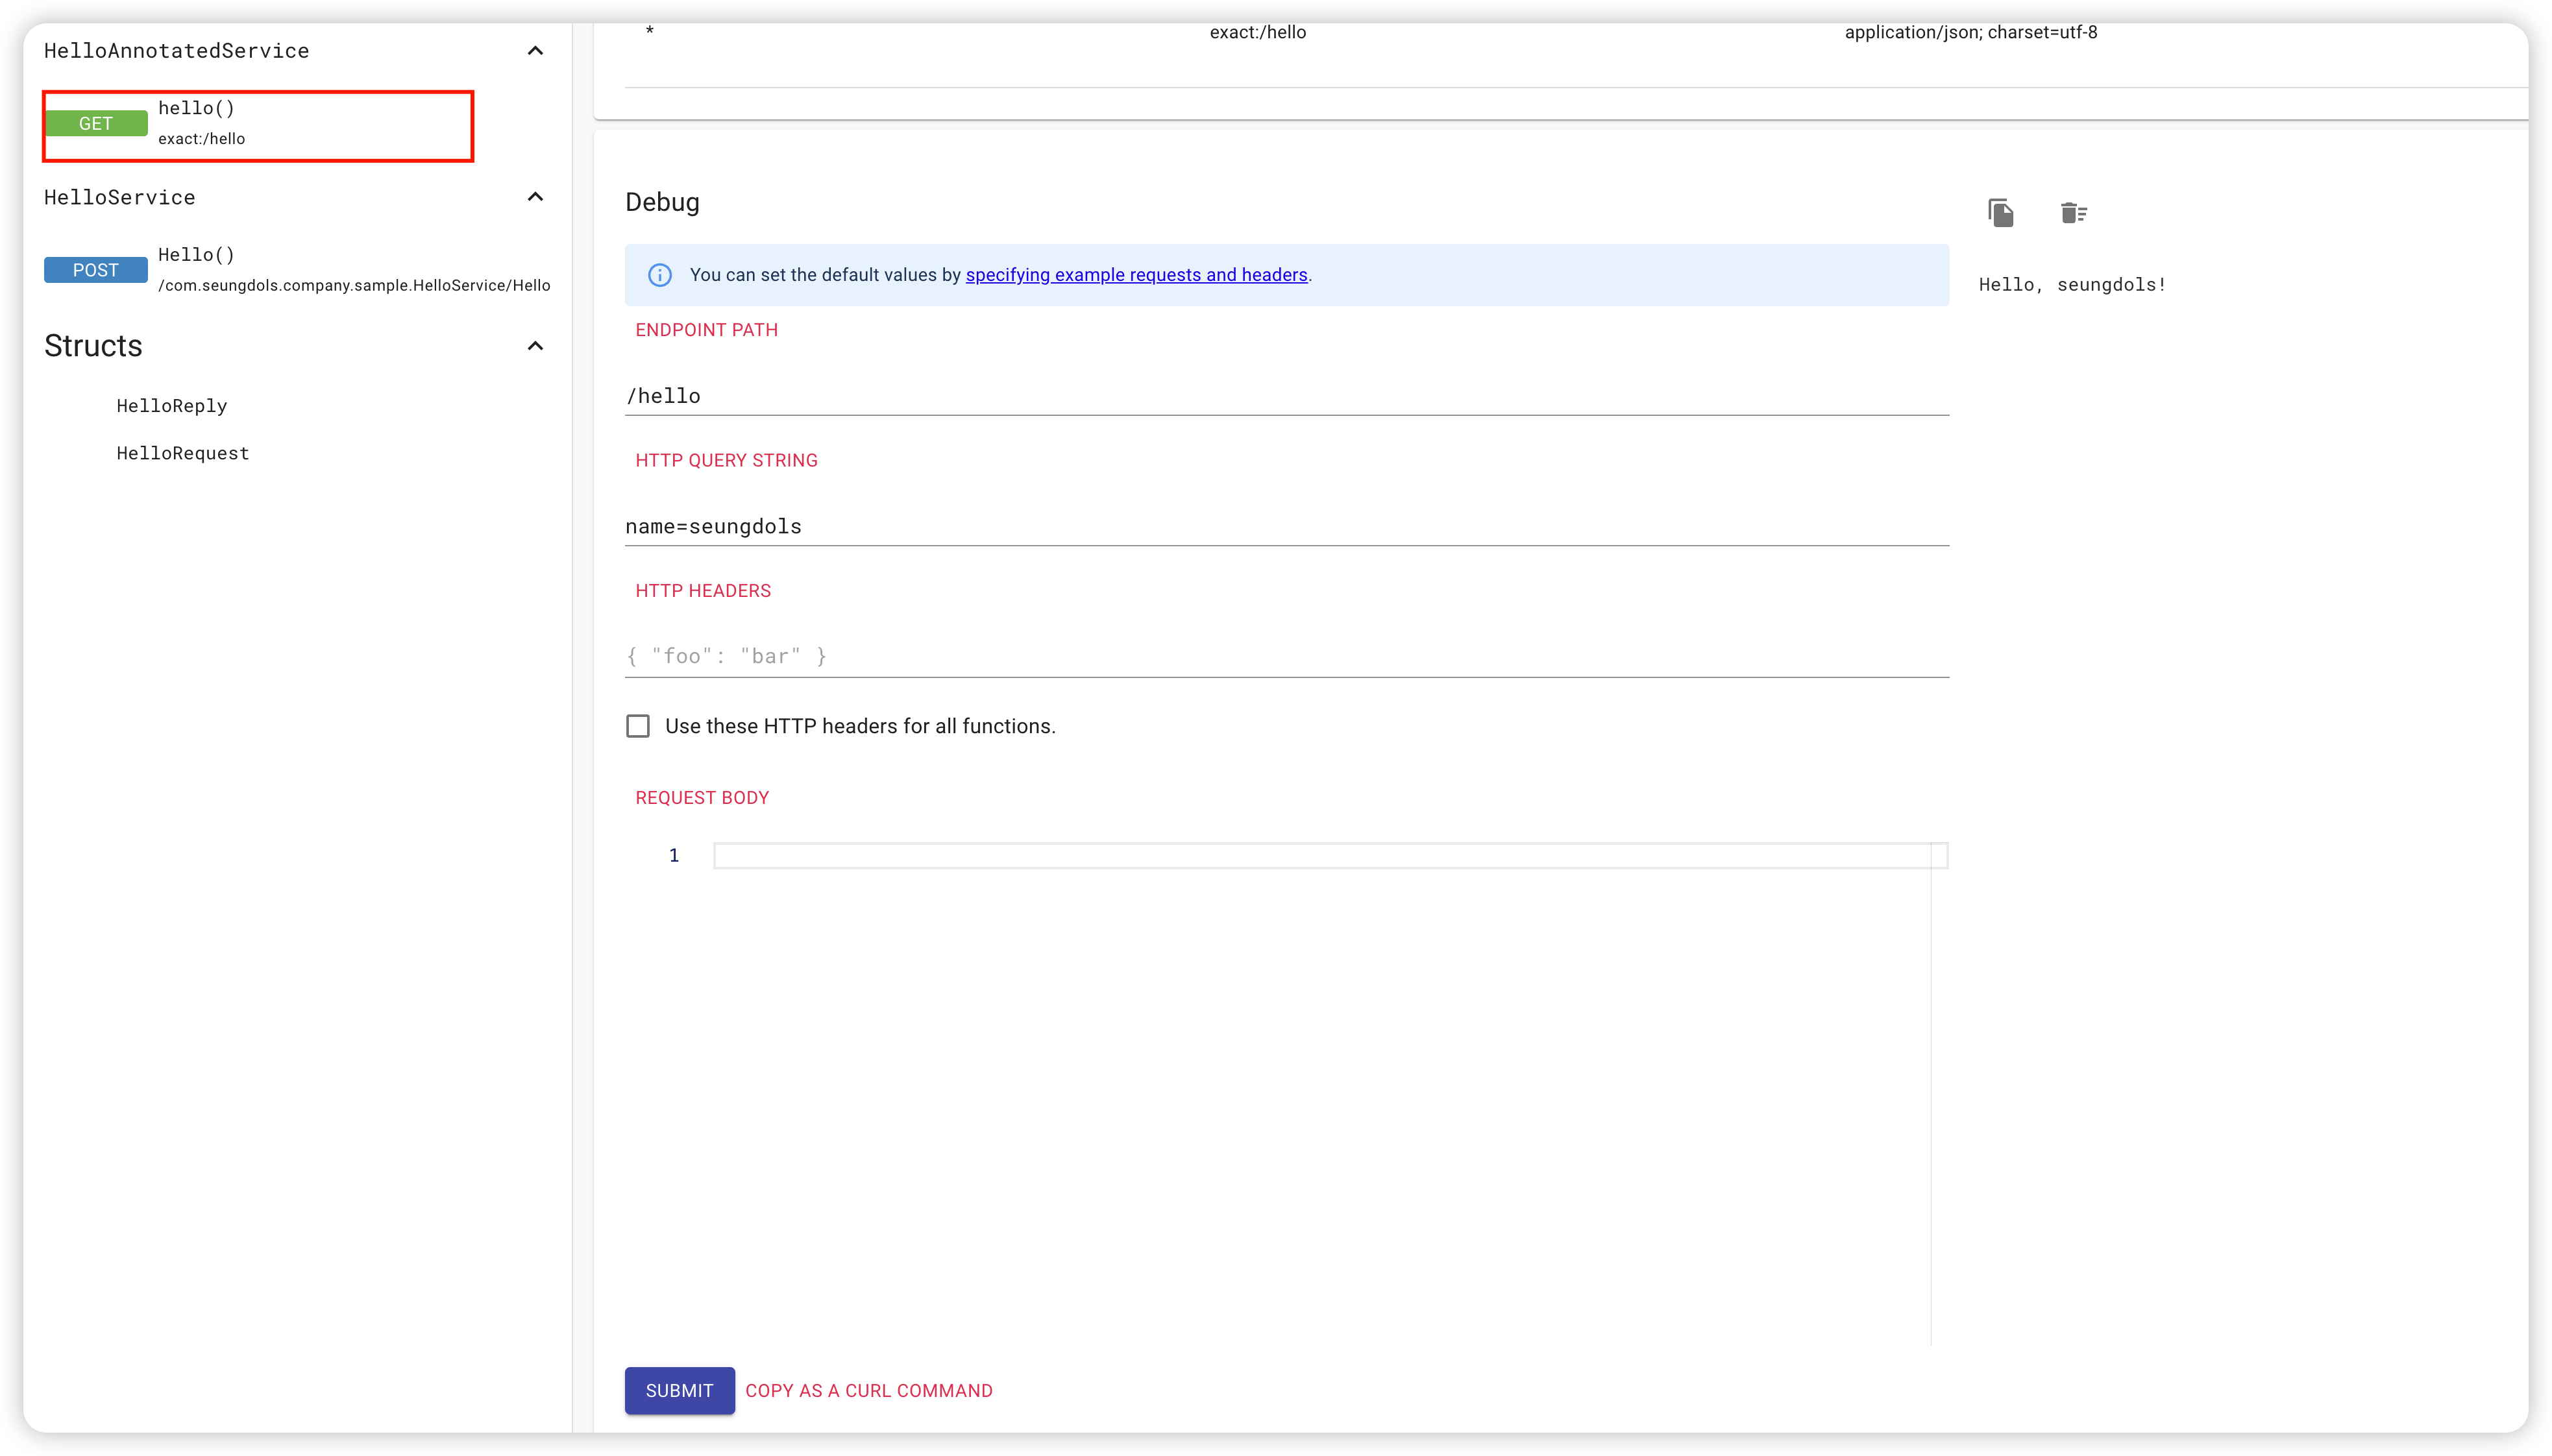Screen dimensions: 2552x1456
Task: Open the HelloRequest struct
Action: tap(183, 453)
